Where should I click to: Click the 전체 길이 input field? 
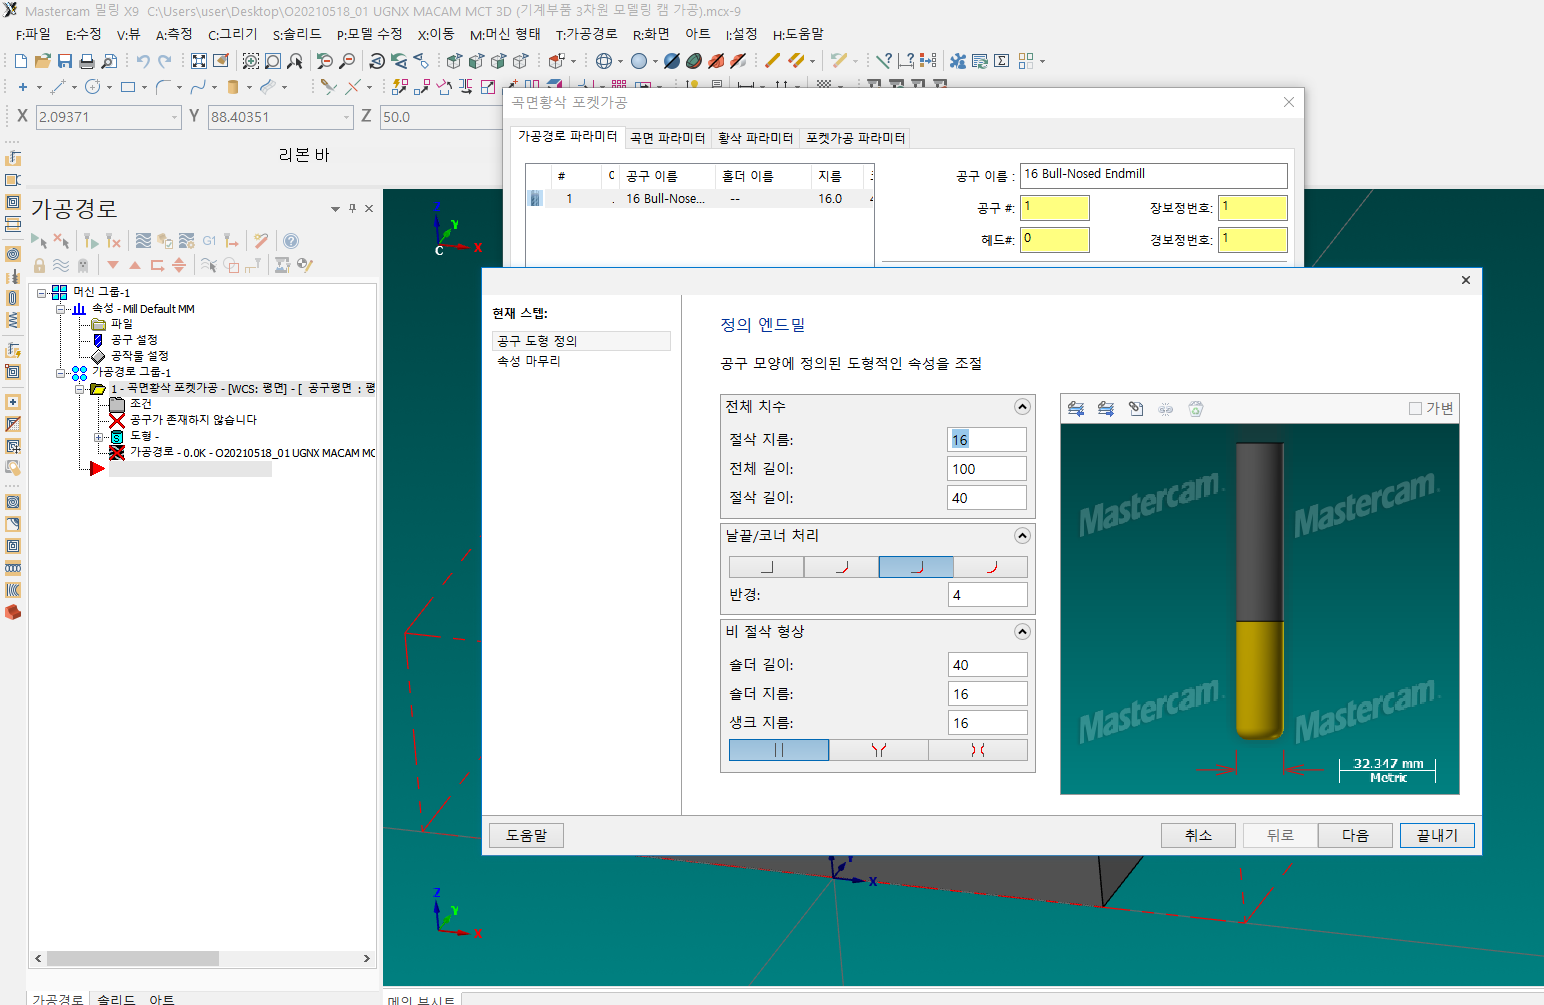pyautogui.click(x=987, y=469)
